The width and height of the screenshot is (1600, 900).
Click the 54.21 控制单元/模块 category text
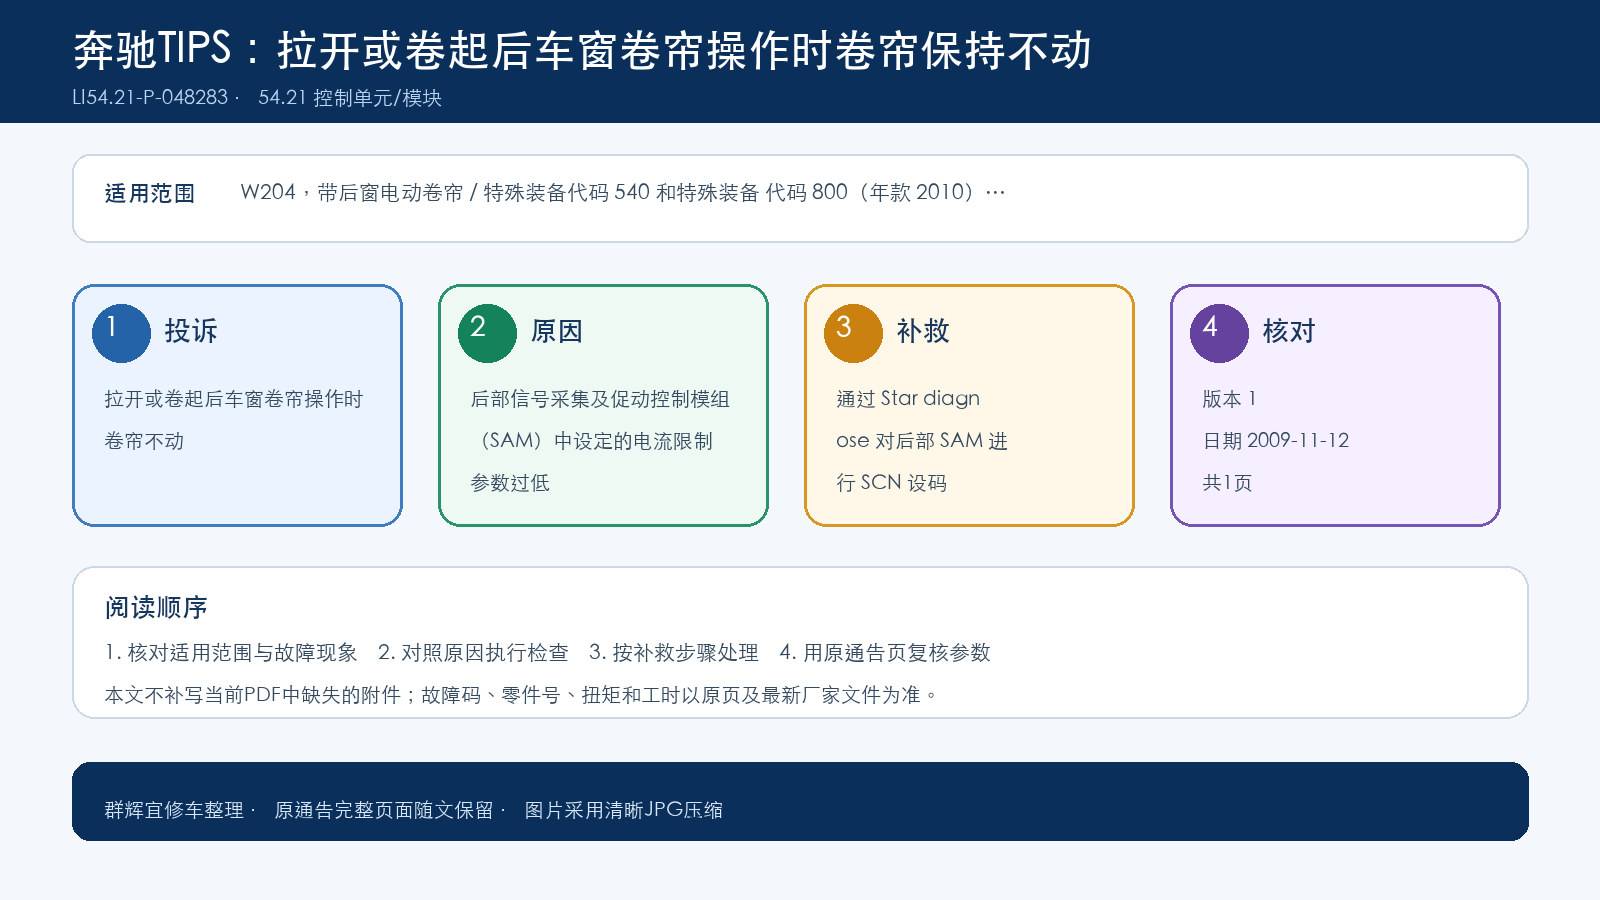tap(350, 98)
